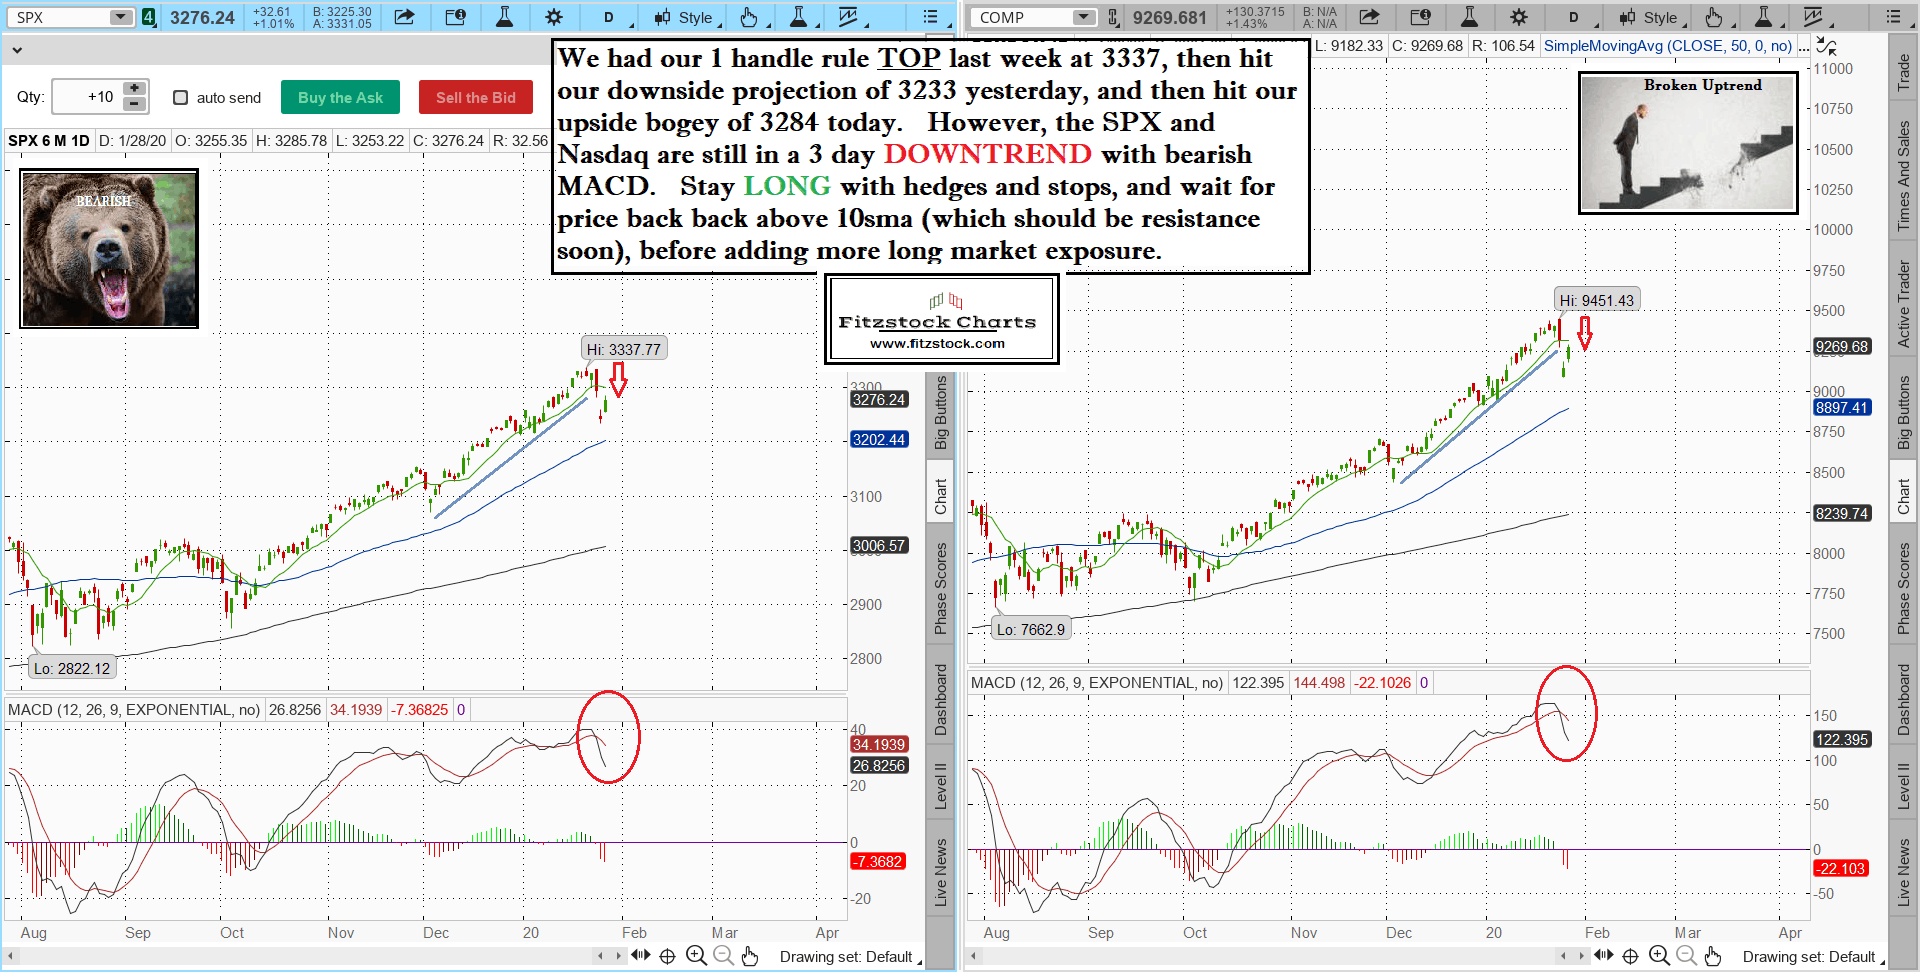Expand the Drawing set Default menu on SPX
Image resolution: width=1920 pixels, height=972 pixels.
[848, 957]
